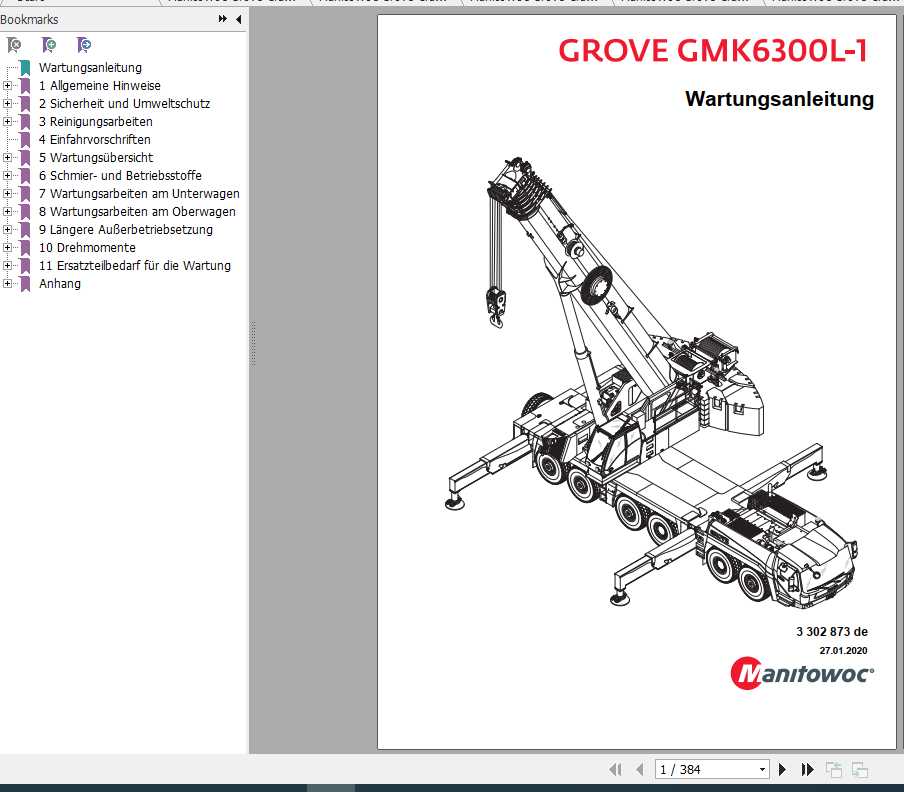Click the document number '3 302 873 de'

tap(832, 632)
